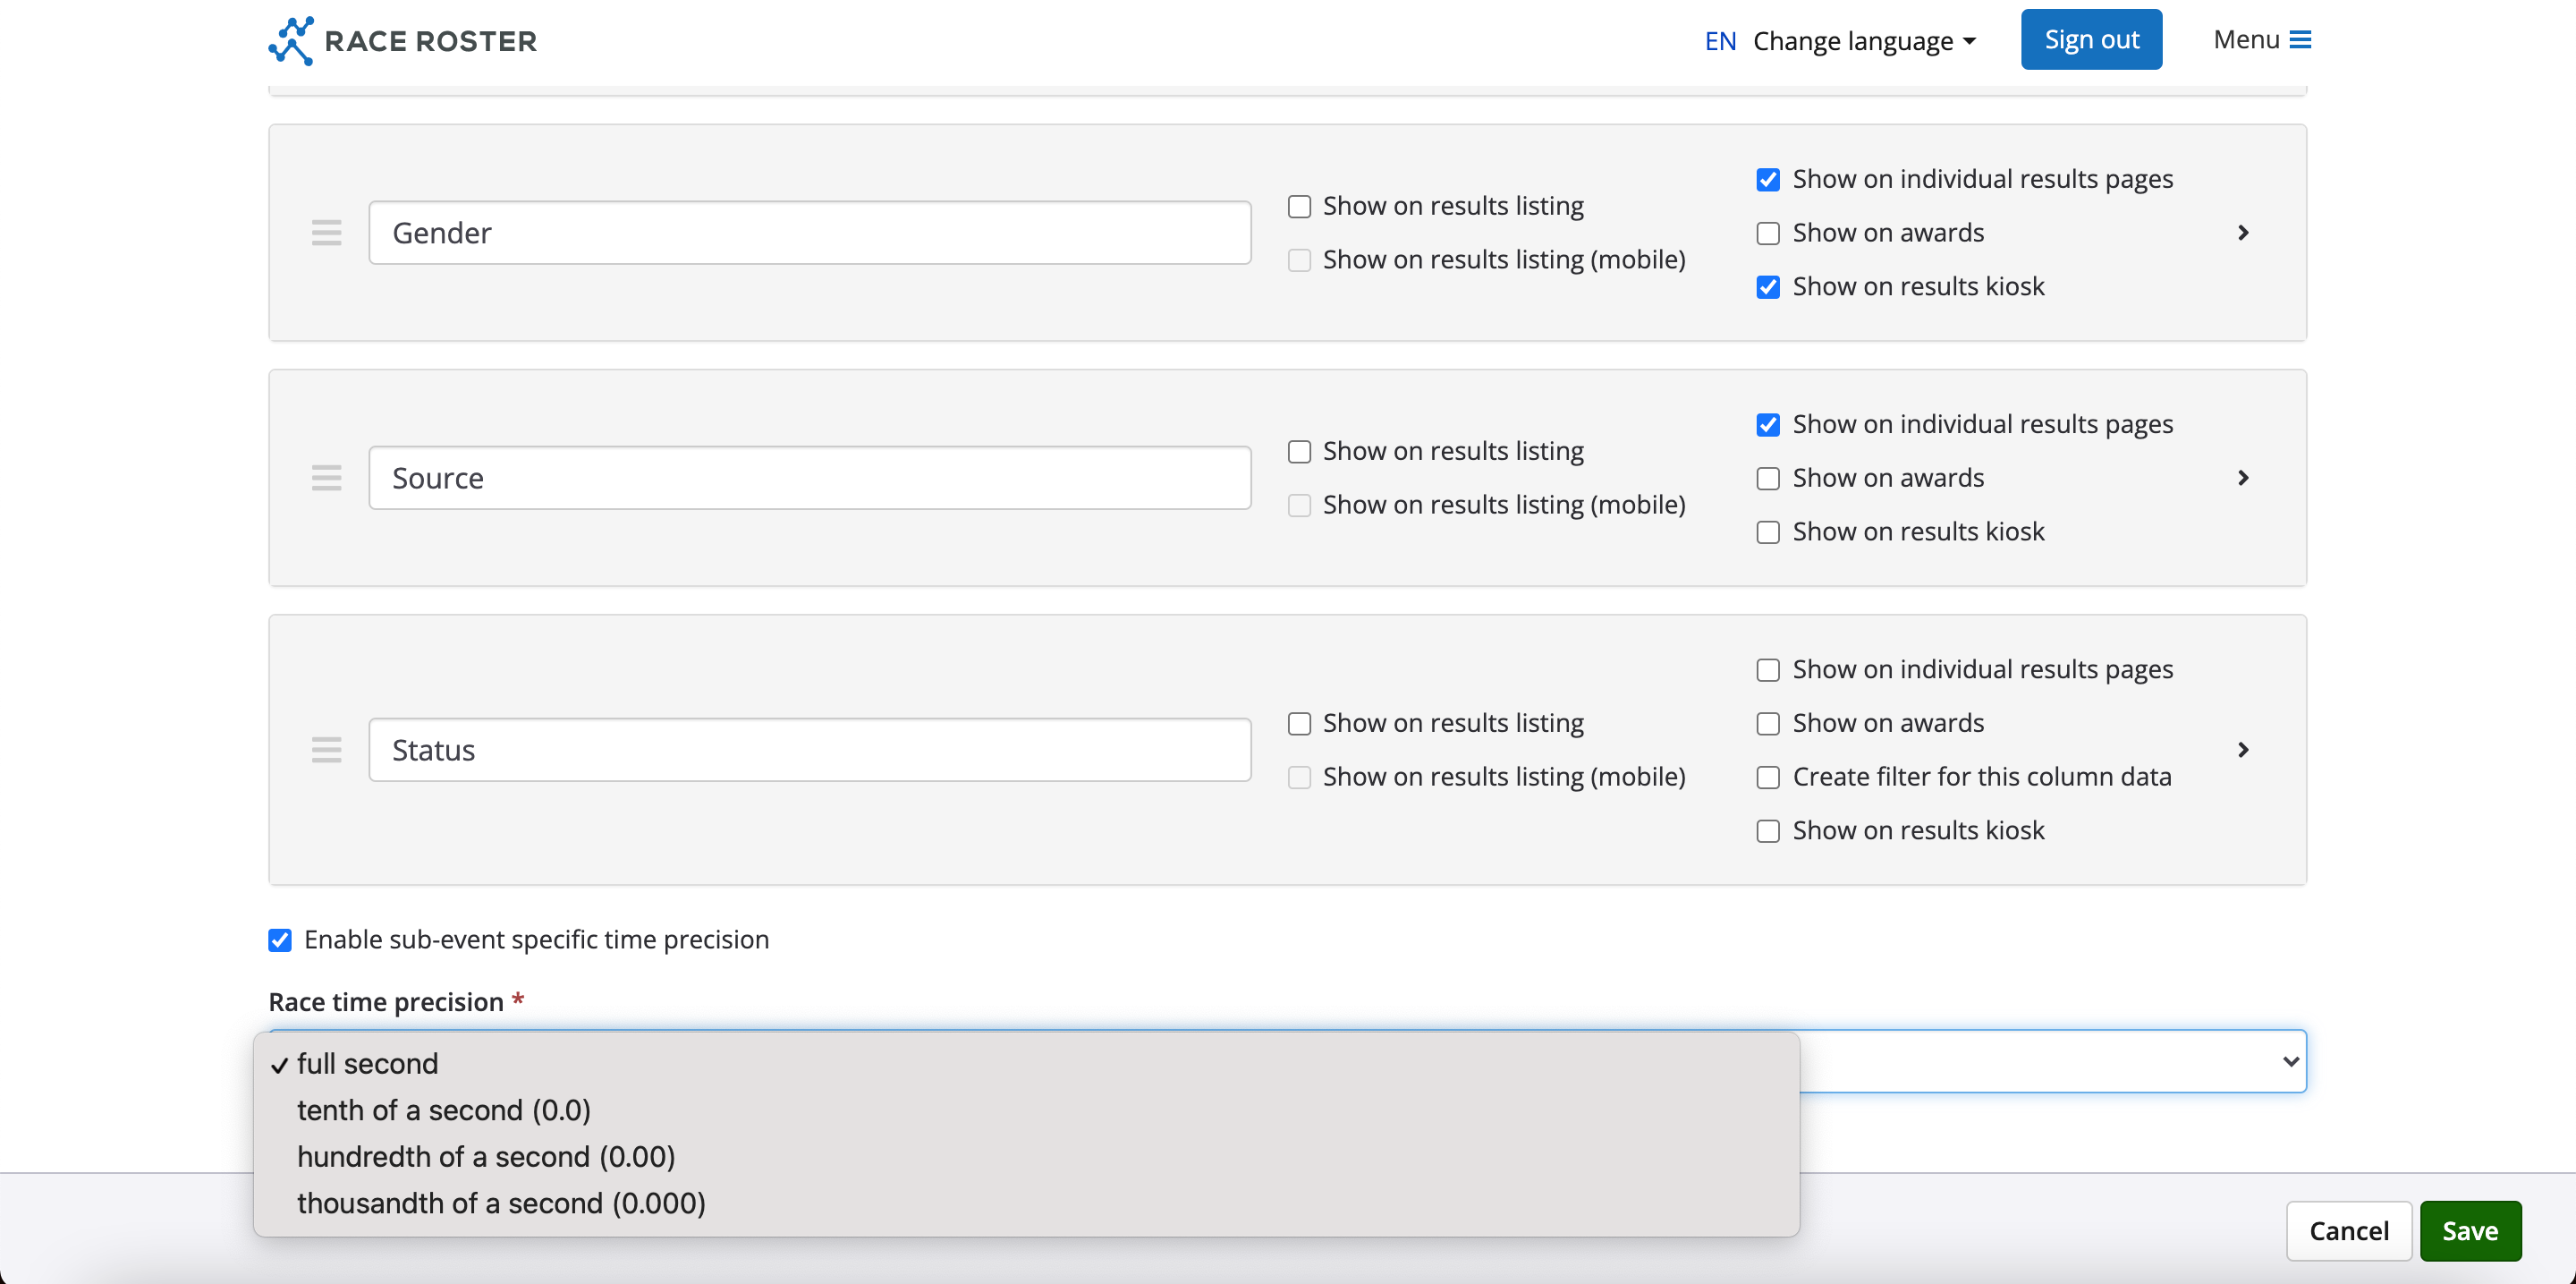This screenshot has width=2576, height=1284.
Task: Click the drag handle beside Status field
Action: tap(326, 750)
